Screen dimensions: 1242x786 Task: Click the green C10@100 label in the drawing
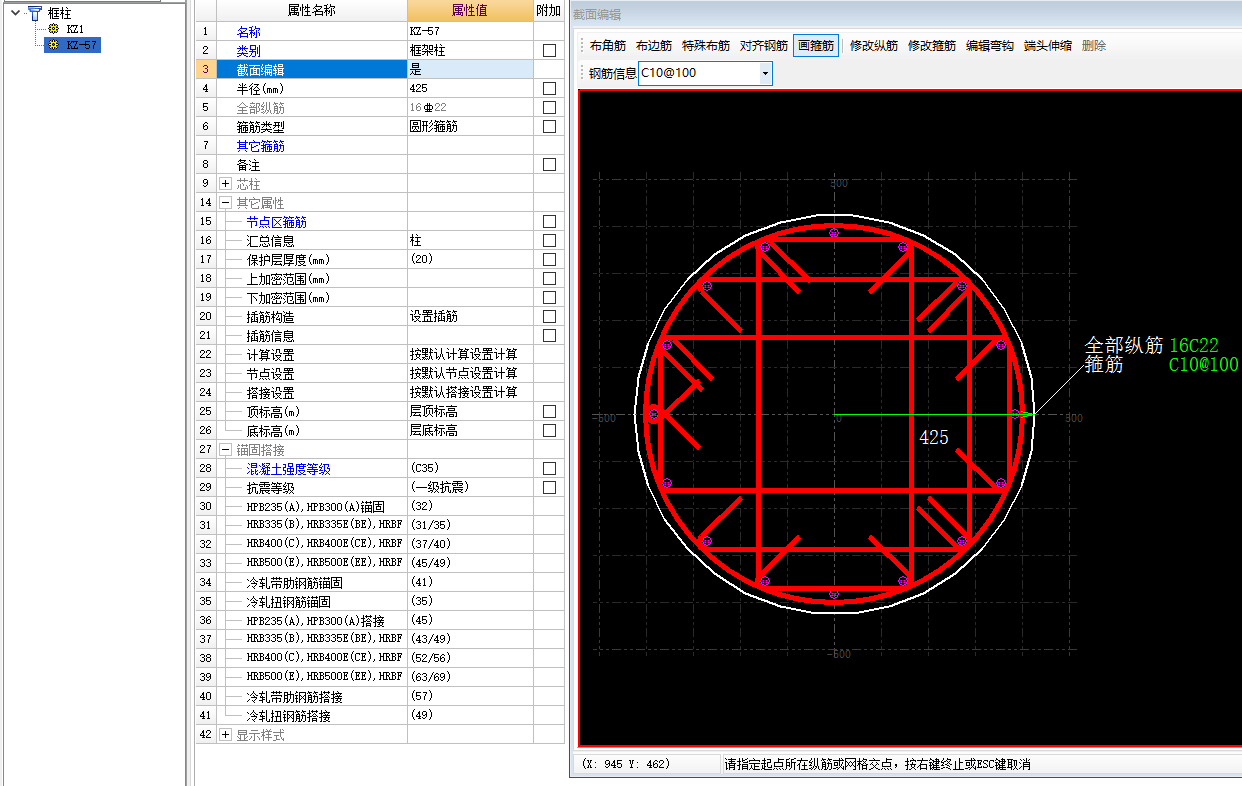coord(1203,365)
